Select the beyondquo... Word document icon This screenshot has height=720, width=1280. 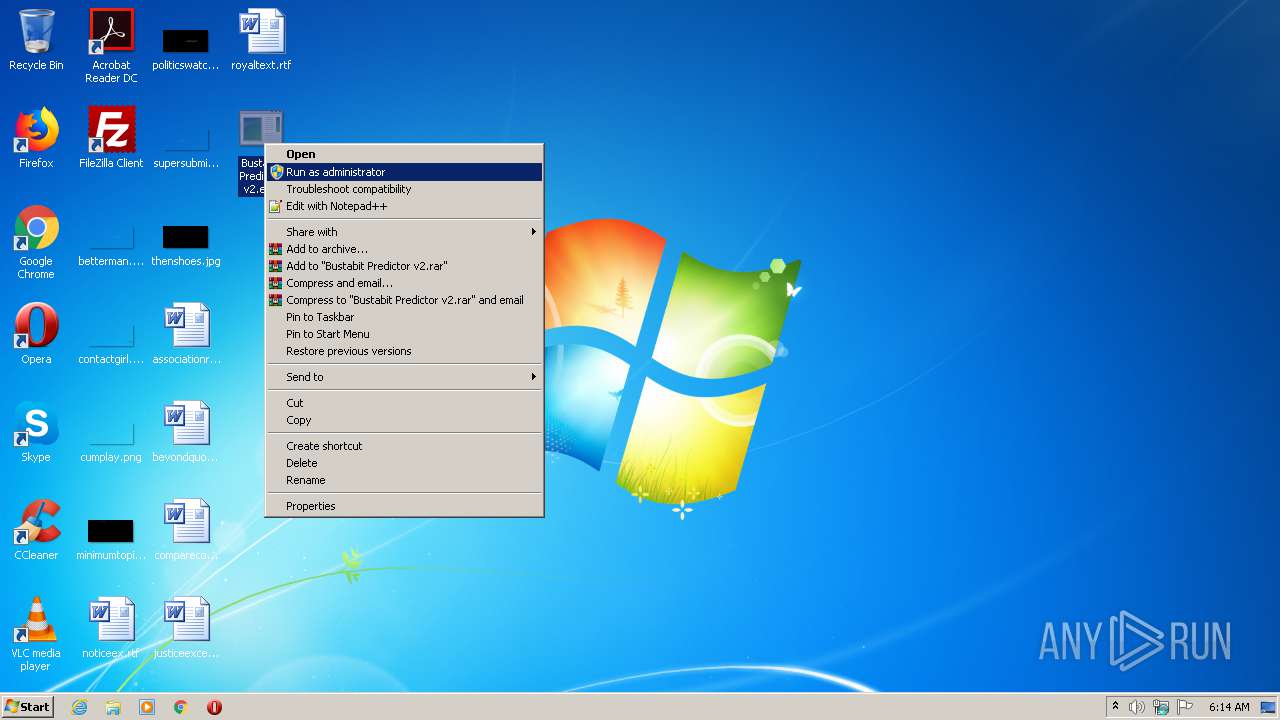coord(186,432)
